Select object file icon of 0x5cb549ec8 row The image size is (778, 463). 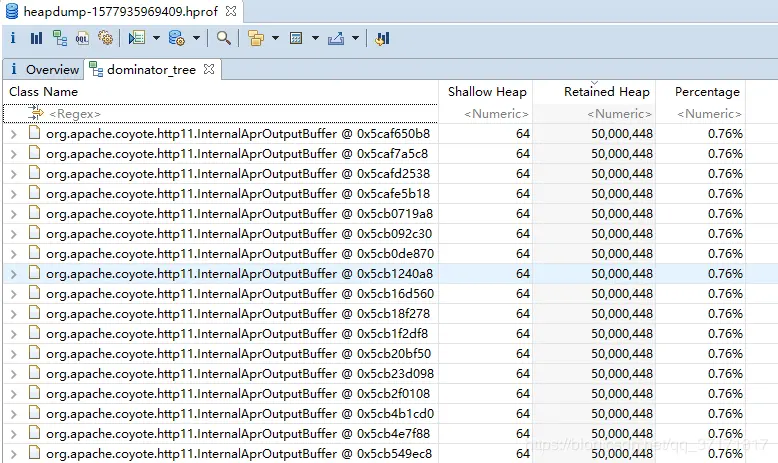pos(34,453)
